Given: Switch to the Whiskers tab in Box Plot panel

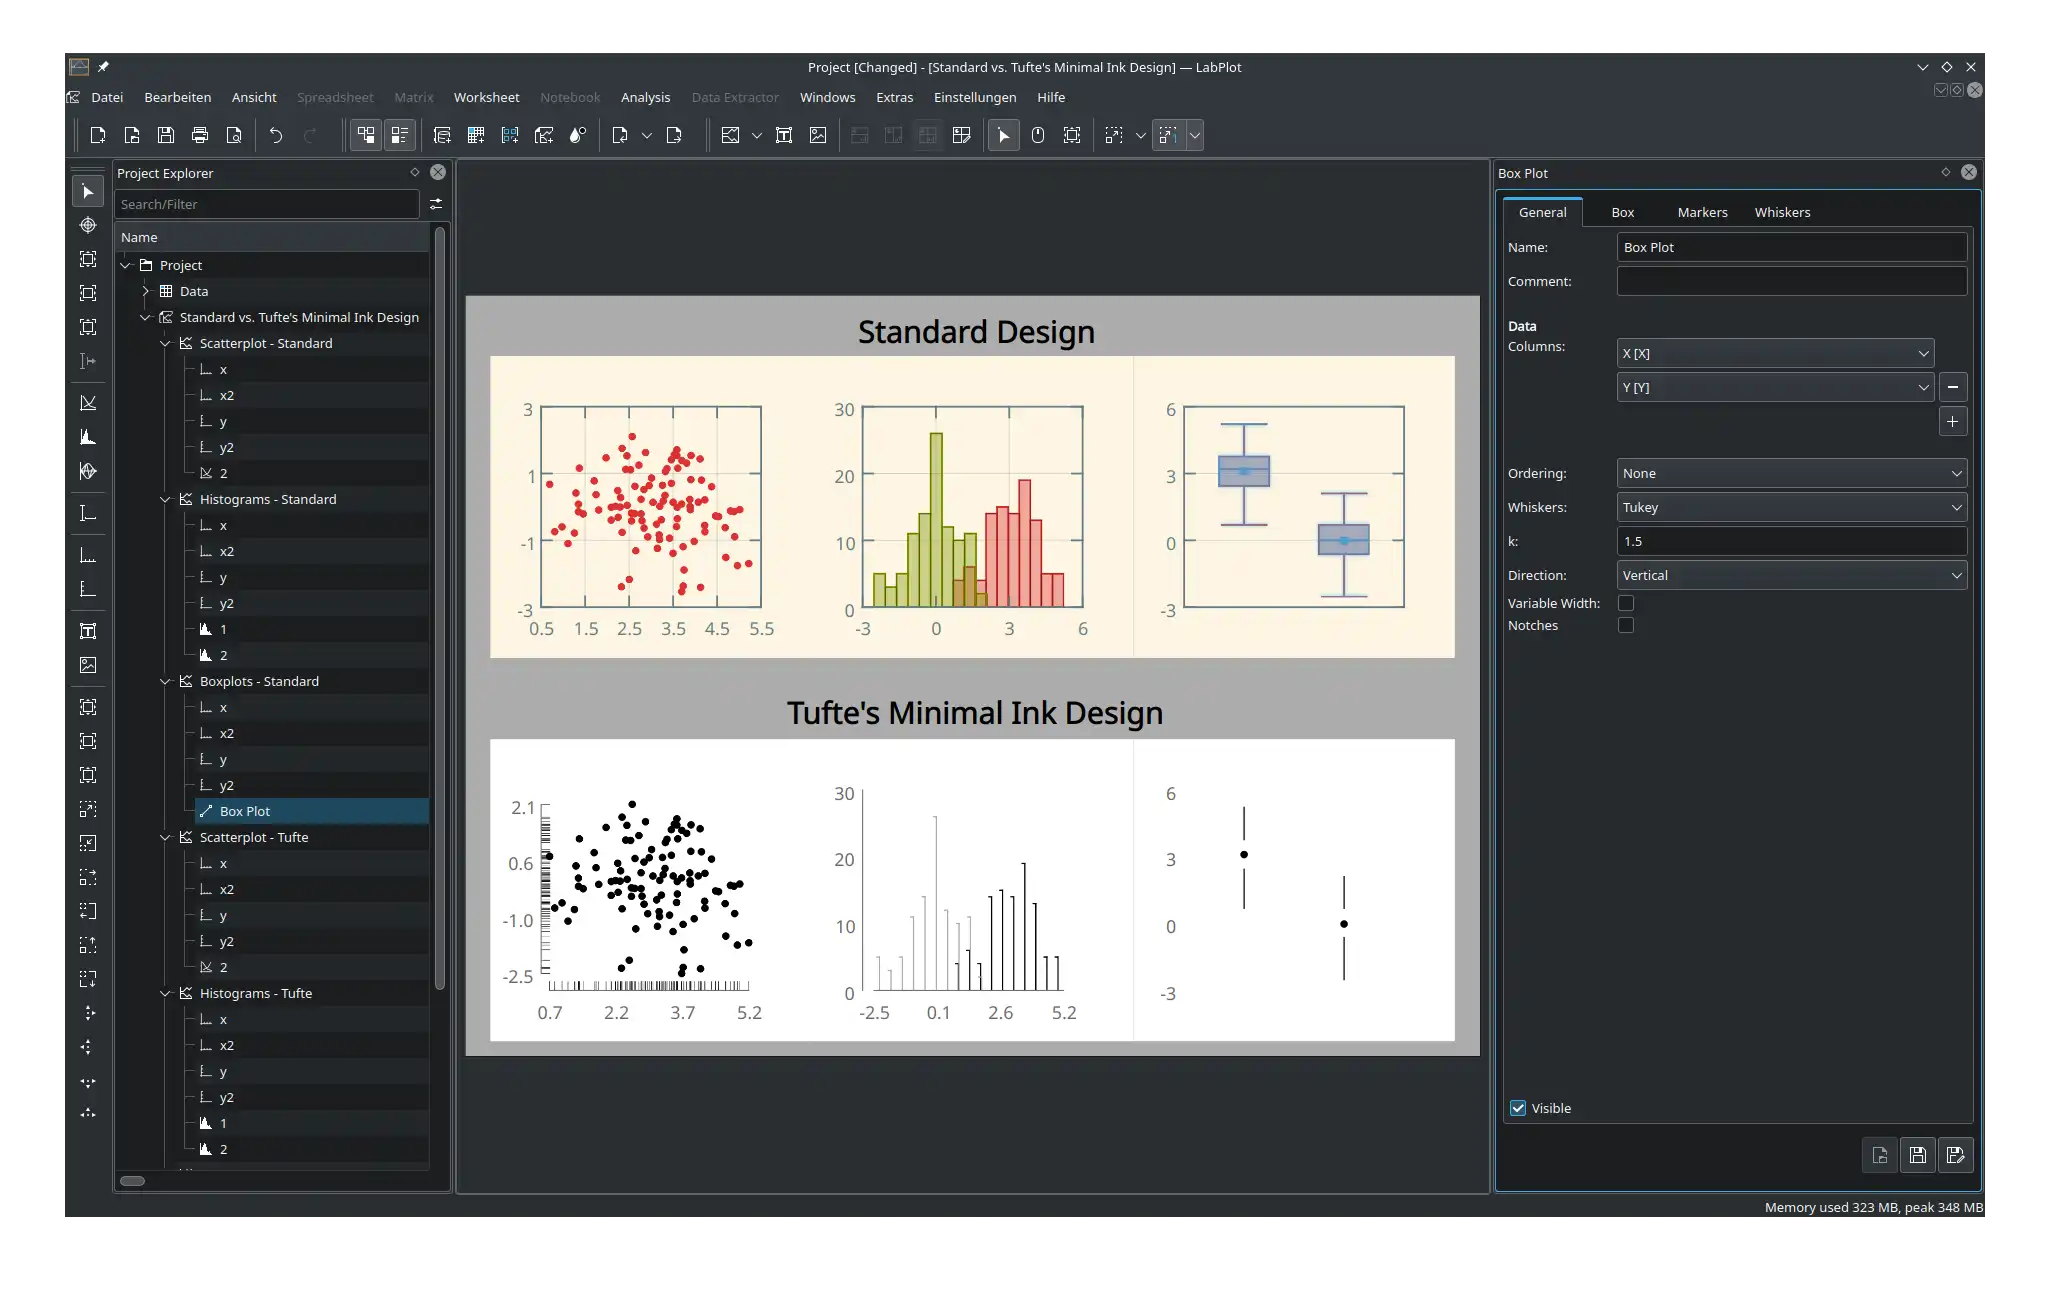Looking at the screenshot, I should point(1783,210).
